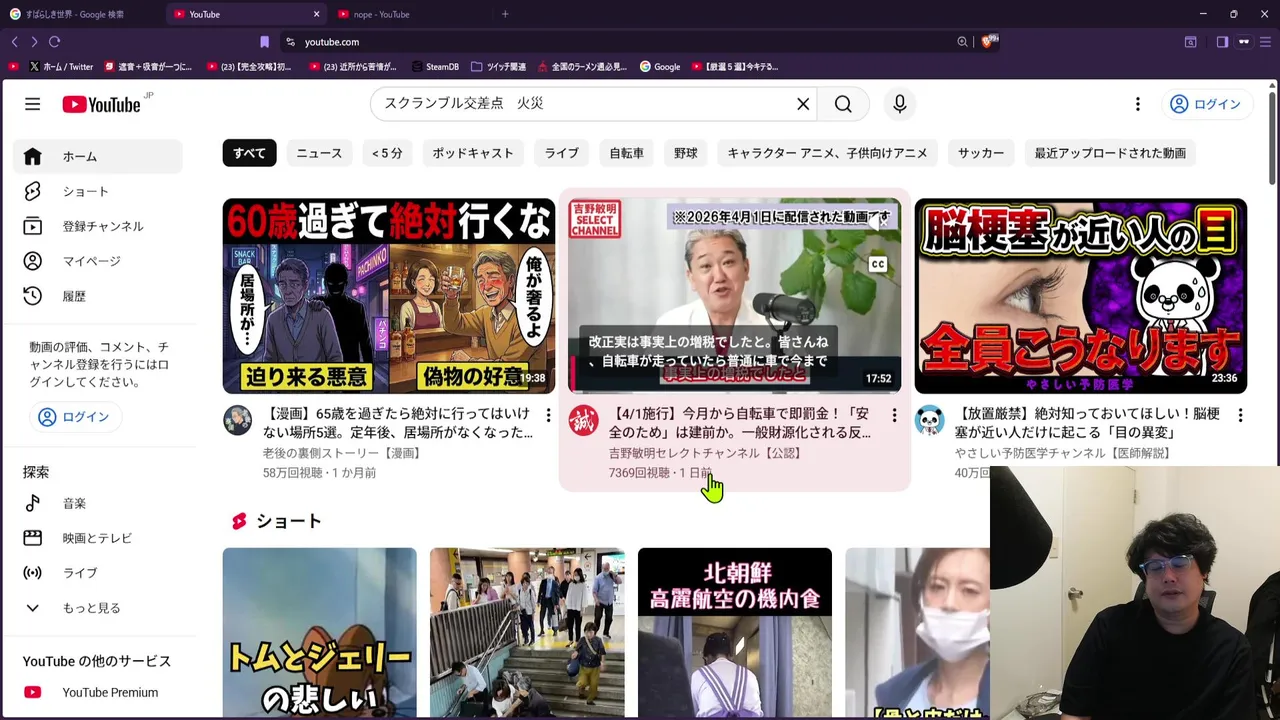Click the Brave shield icon
The width and height of the screenshot is (1280, 720).
pos(989,41)
